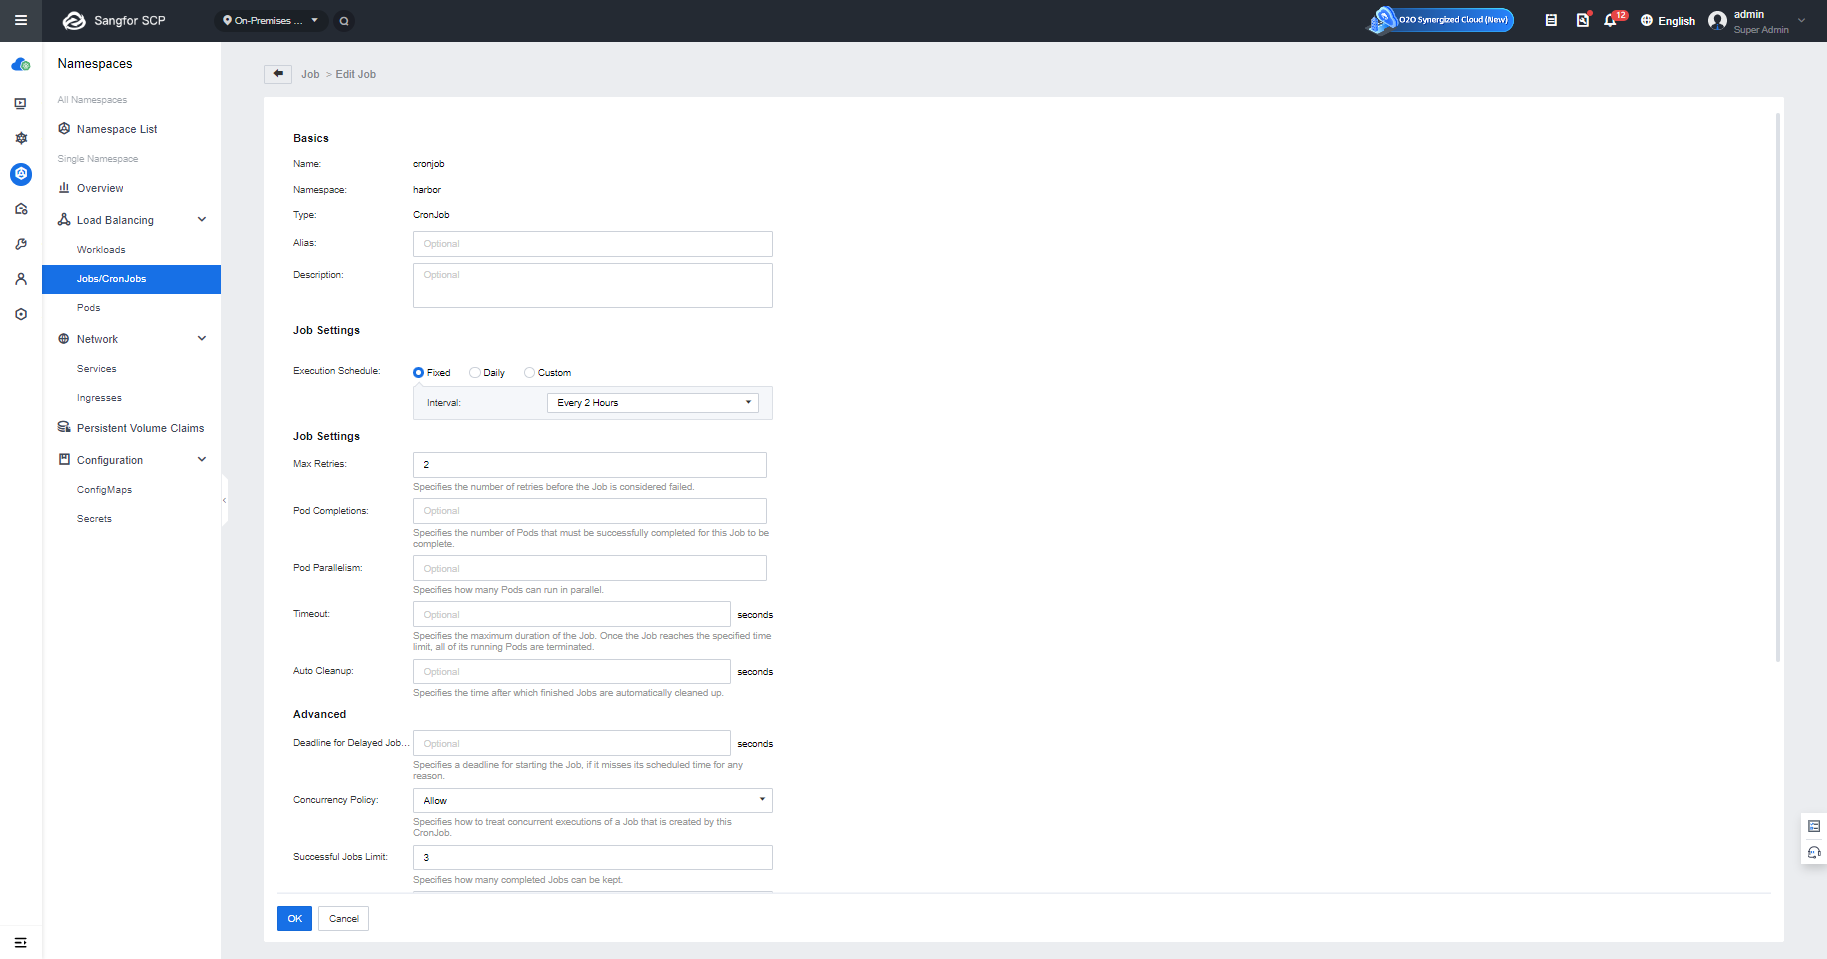Open the monitor screen icon in the left rail

click(20, 103)
